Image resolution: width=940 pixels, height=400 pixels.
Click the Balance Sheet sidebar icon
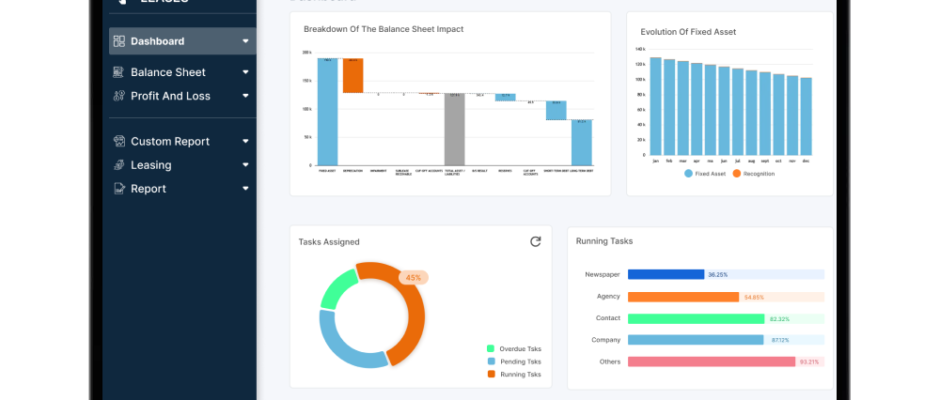[119, 72]
